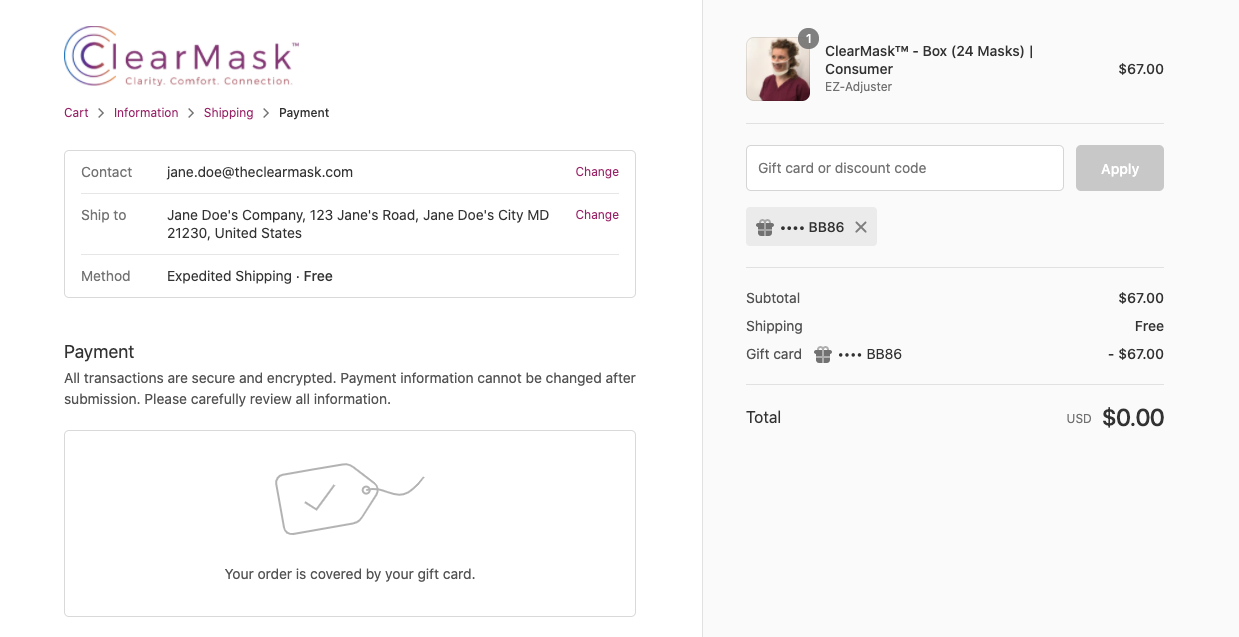1239x637 pixels.
Task: Click the chevron before Payment breadcrumb
Action: pyautogui.click(x=266, y=113)
